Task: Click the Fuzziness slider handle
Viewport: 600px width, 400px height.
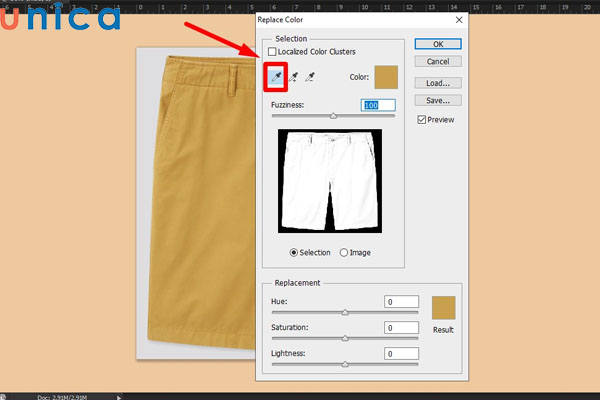Action: click(x=333, y=116)
